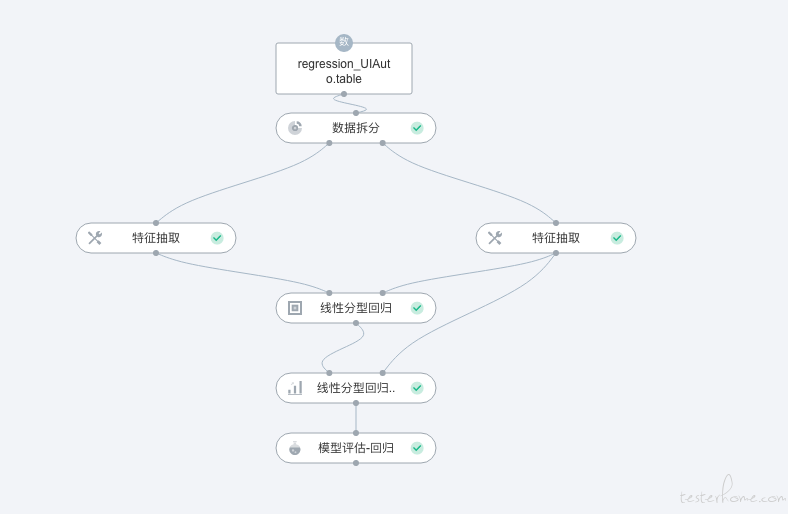Click the green check on 模型评估-回归 node
Image resolution: width=788 pixels, height=514 pixels.
[x=417, y=448]
